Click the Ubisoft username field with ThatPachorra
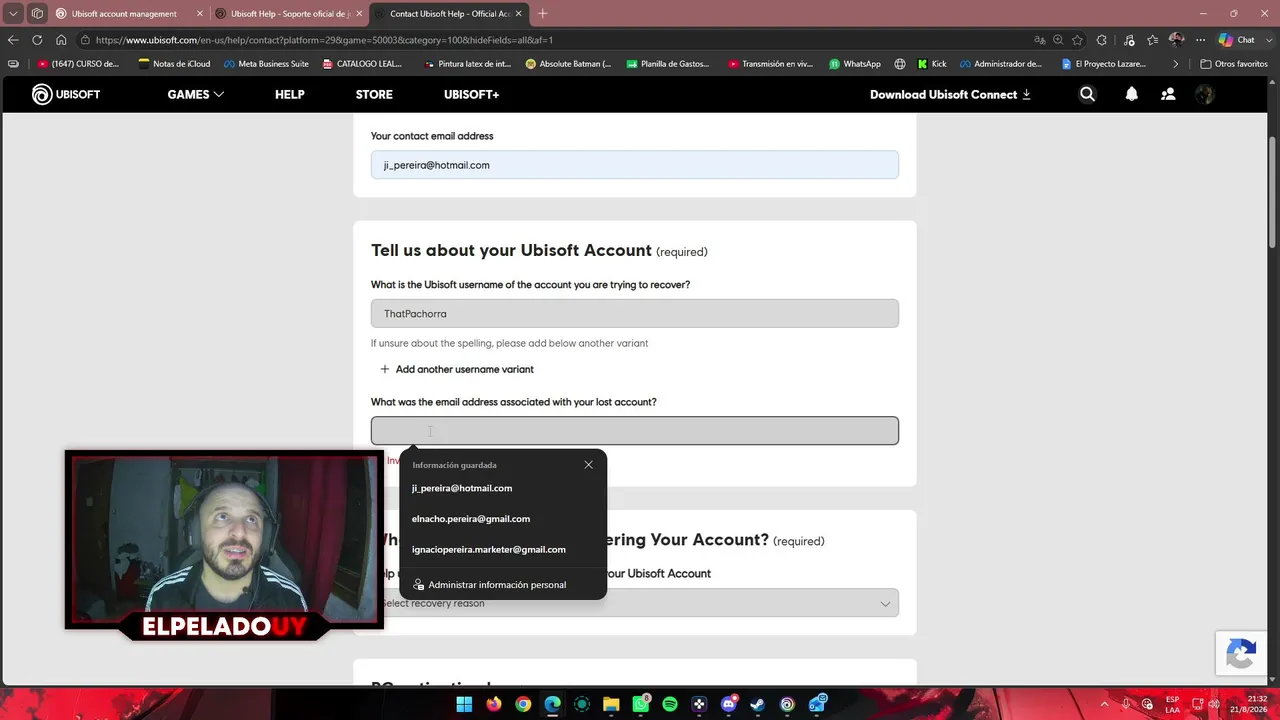 (x=635, y=313)
